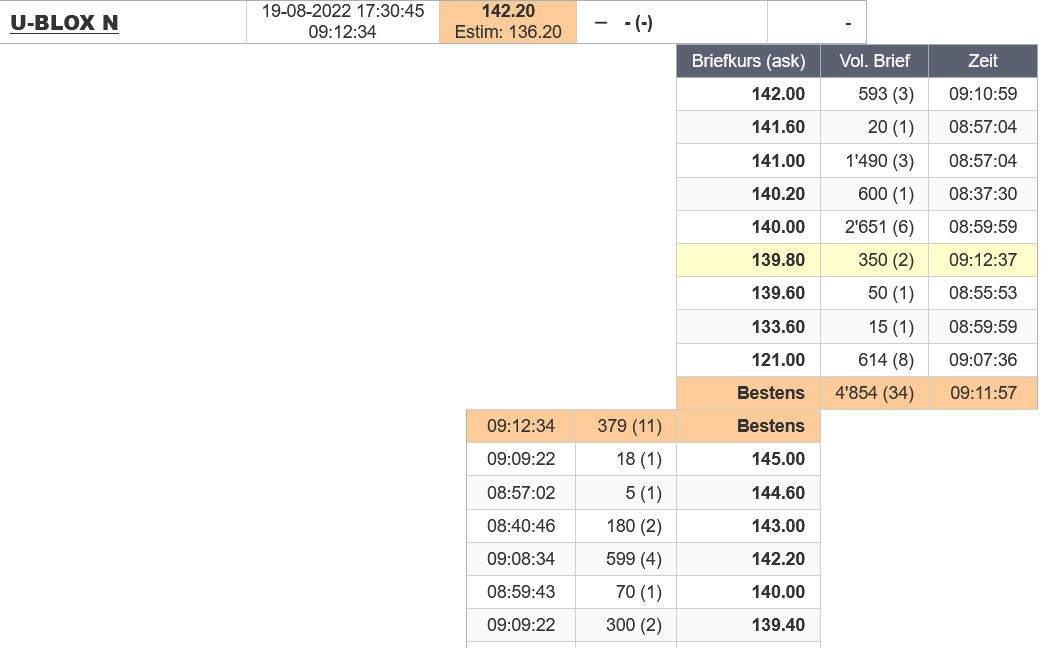
Task: Click Bestens in the ask table
Action: (x=770, y=393)
